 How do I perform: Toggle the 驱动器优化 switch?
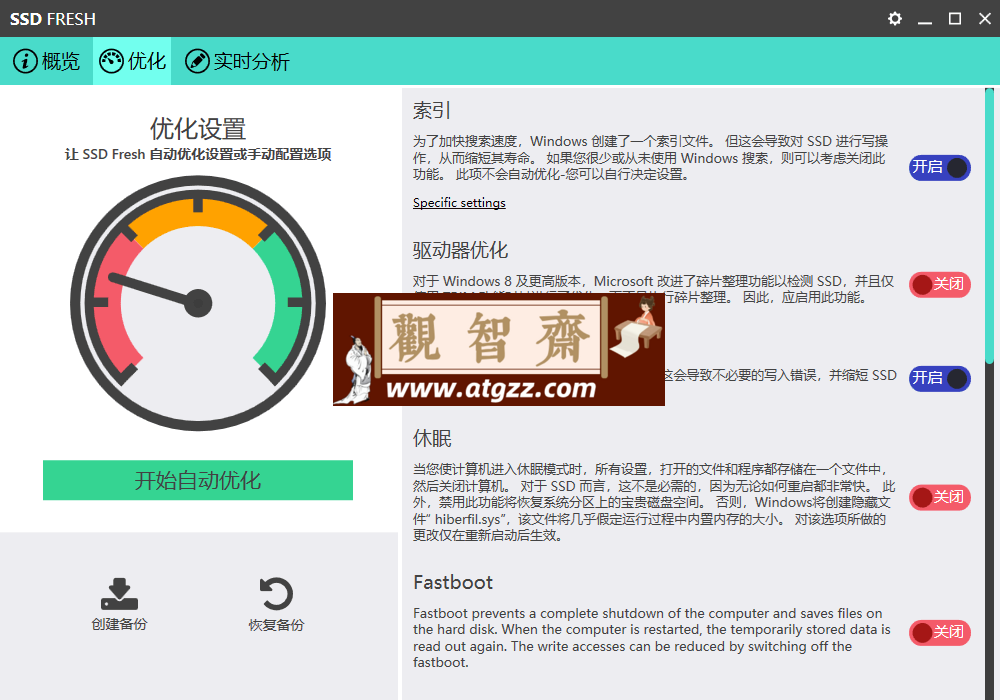pos(939,284)
